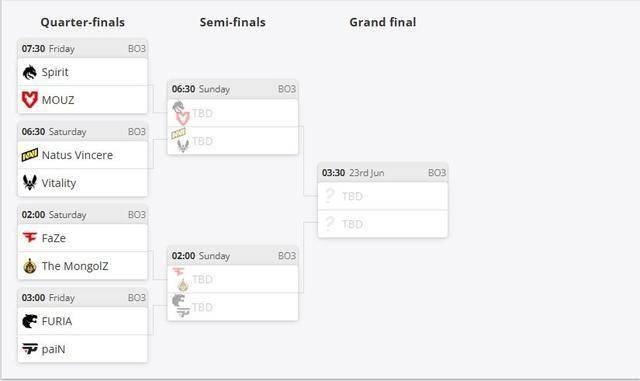The image size is (640, 381).
Task: Open the 02:00 Saturday quarter-final match header
Action: [x=83, y=215]
